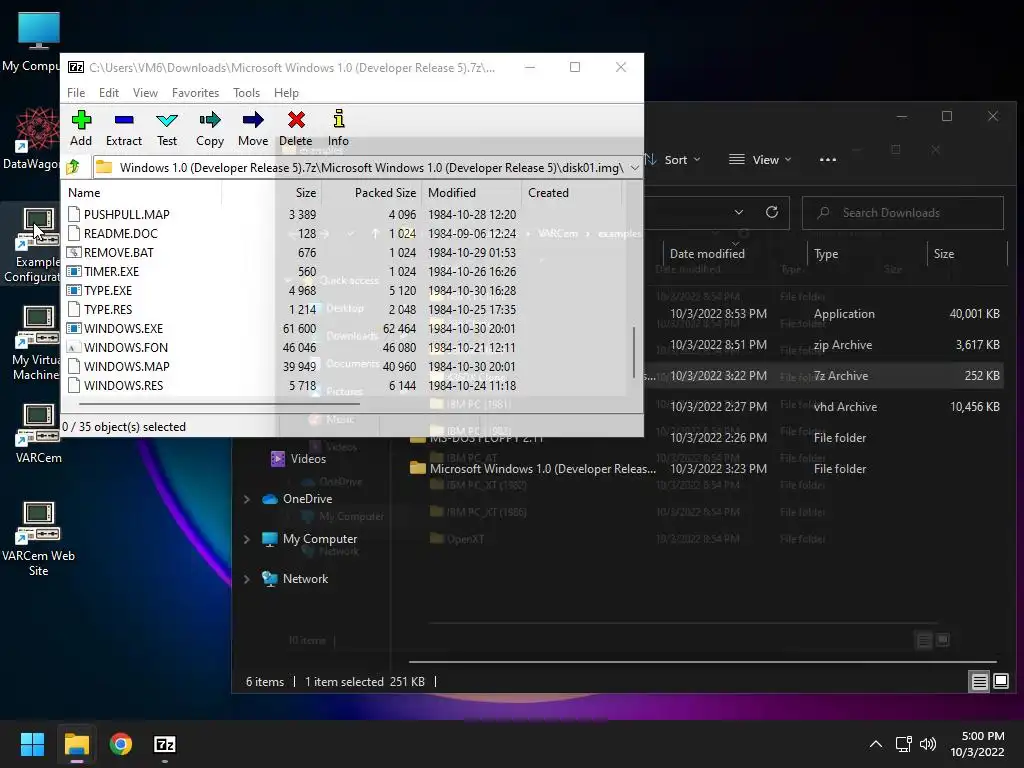Select the TYPE.EXE file icon

click(x=74, y=290)
